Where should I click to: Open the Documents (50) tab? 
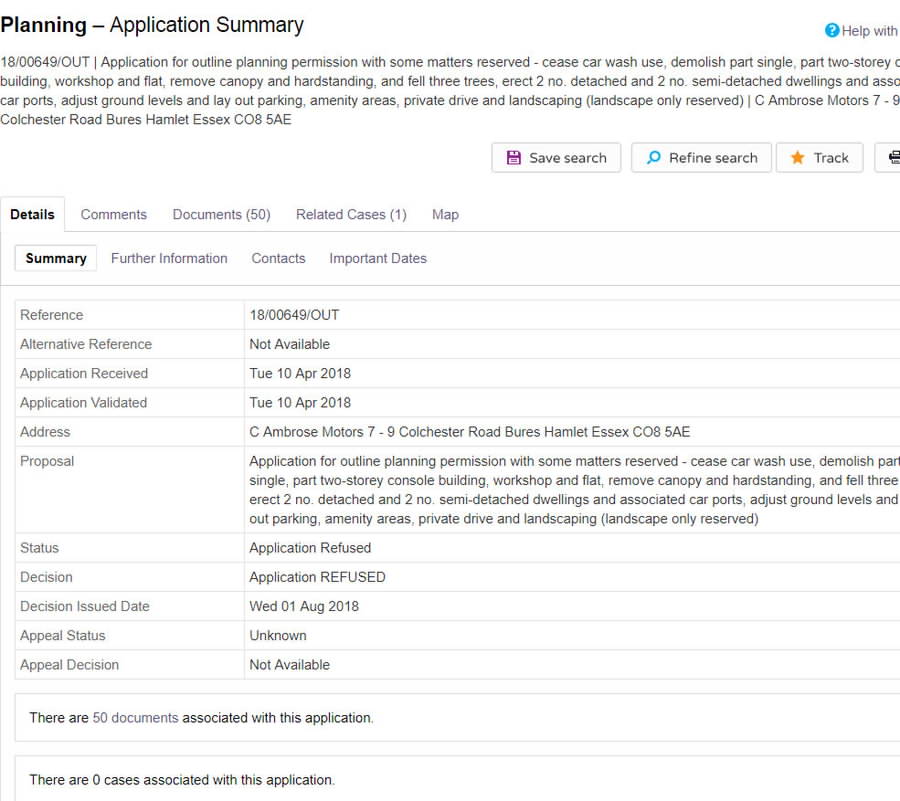222,215
